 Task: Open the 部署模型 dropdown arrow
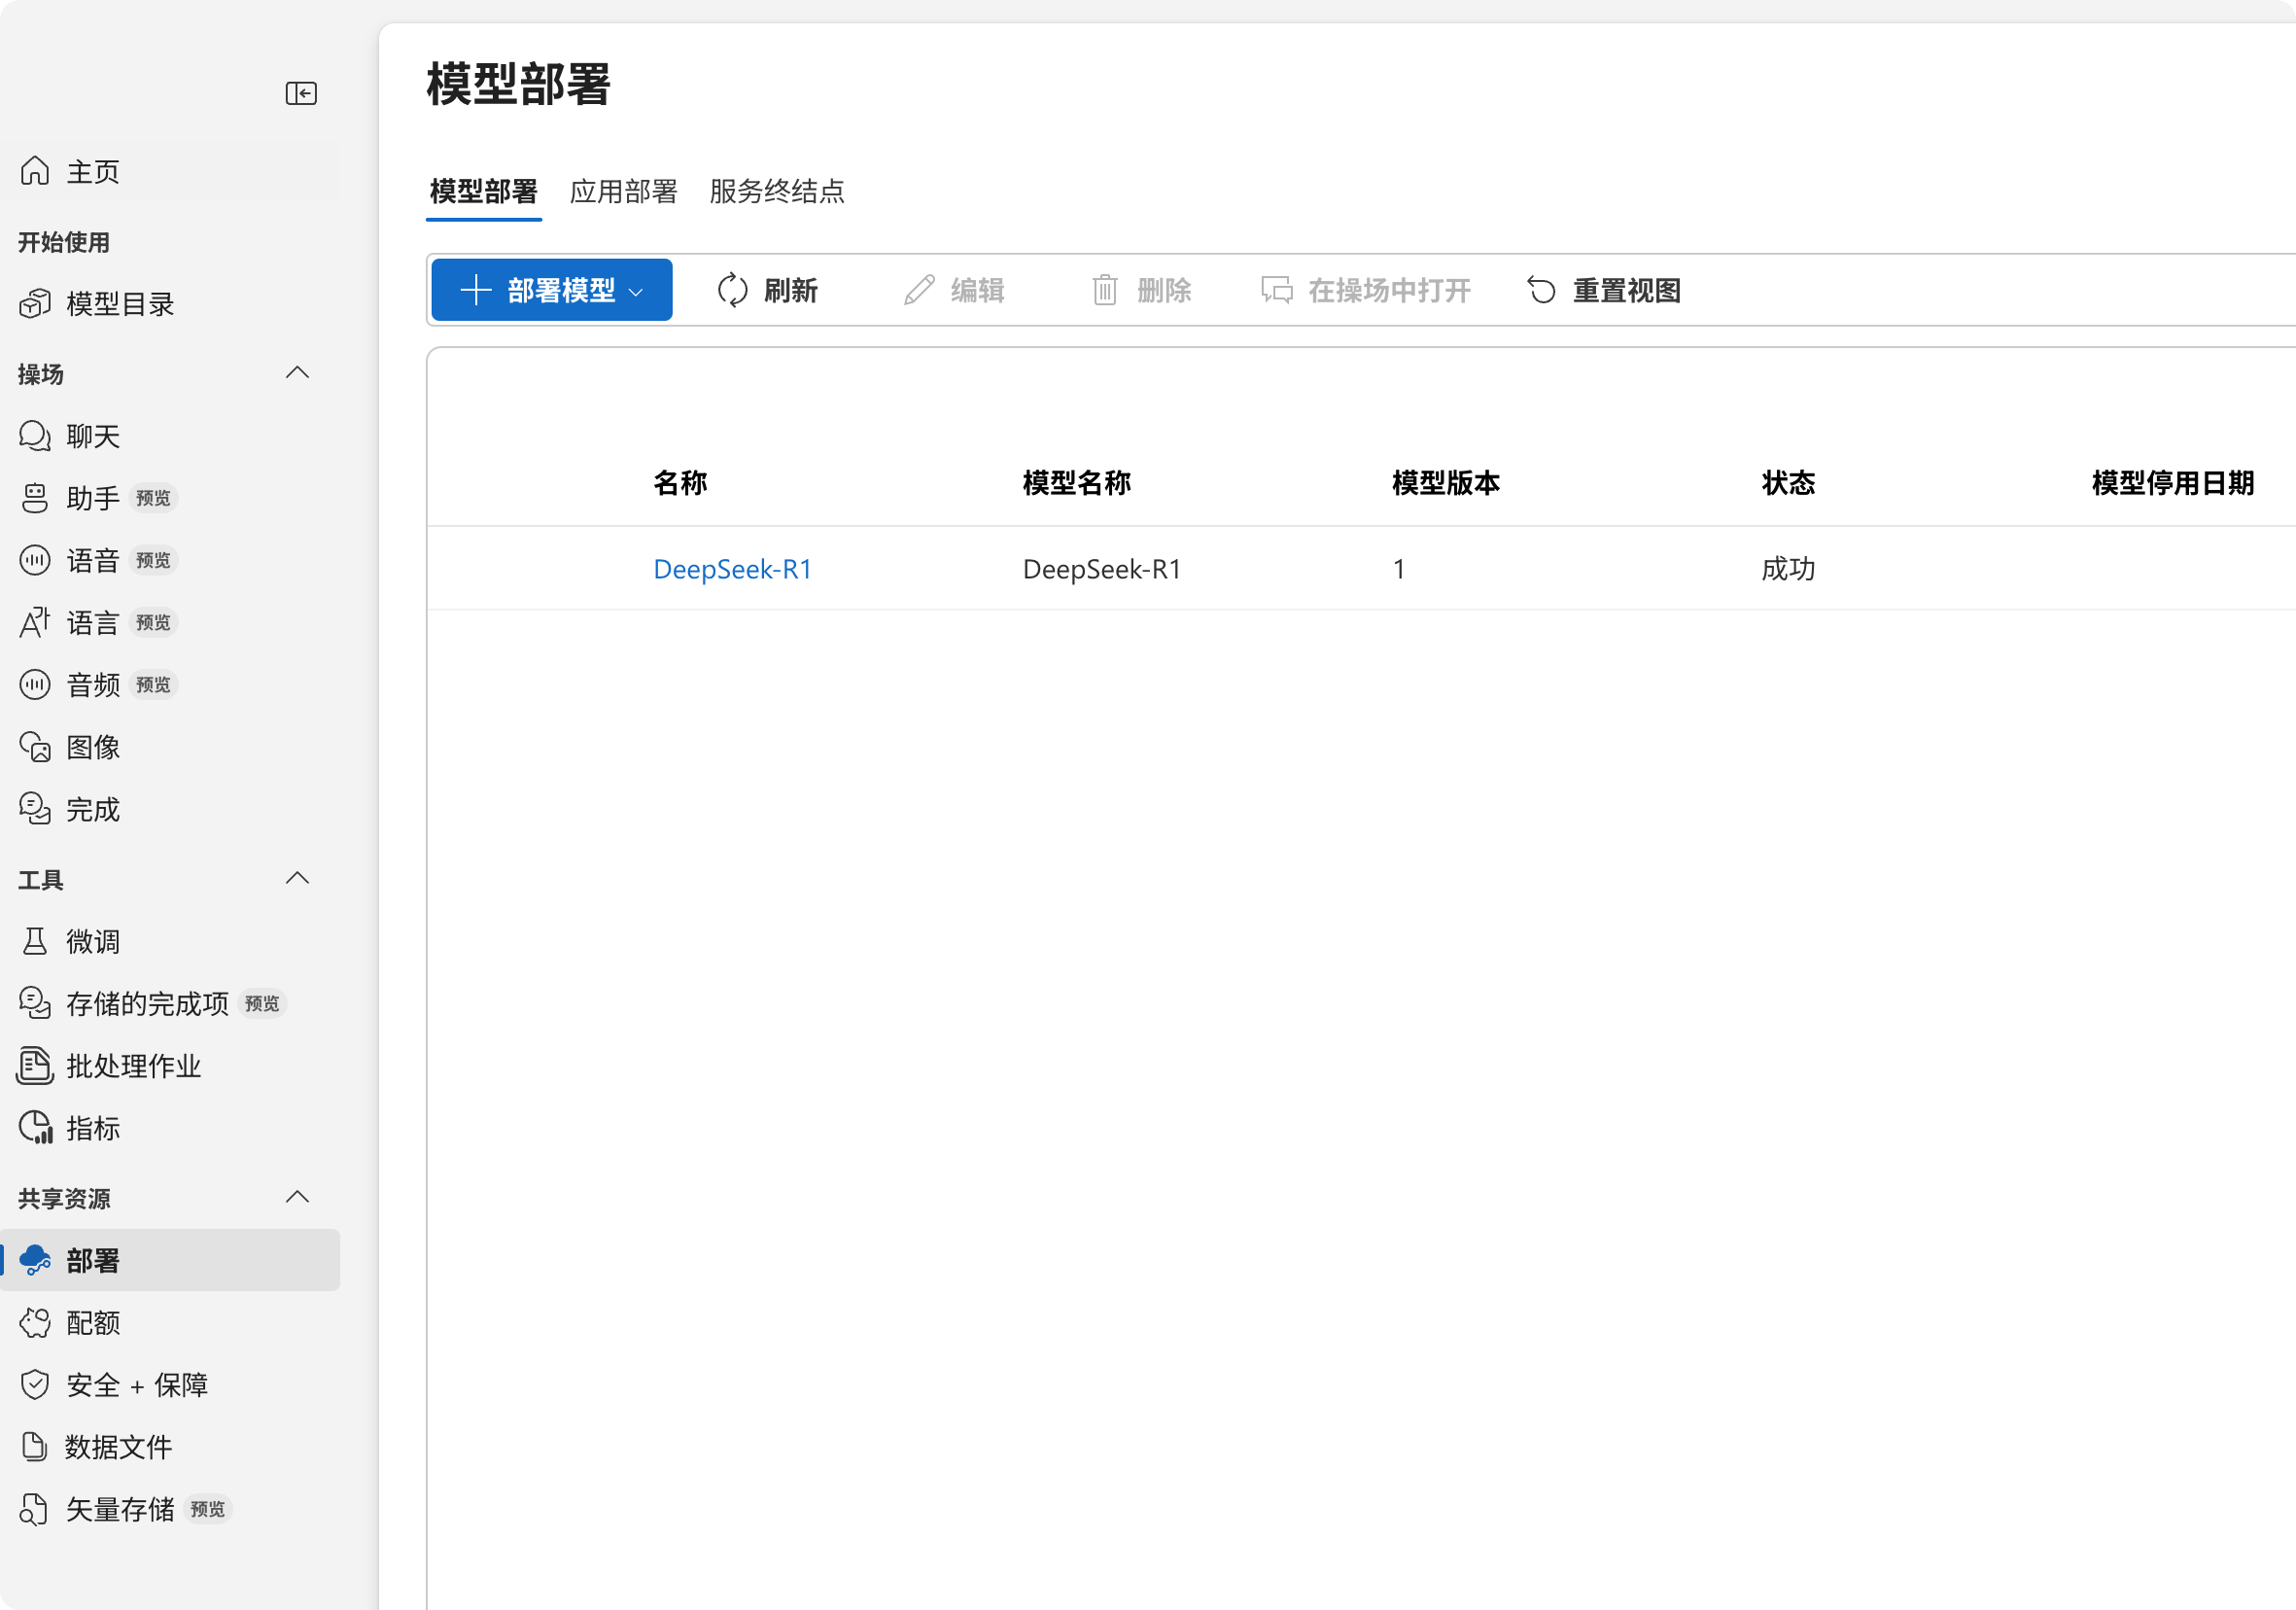point(636,292)
